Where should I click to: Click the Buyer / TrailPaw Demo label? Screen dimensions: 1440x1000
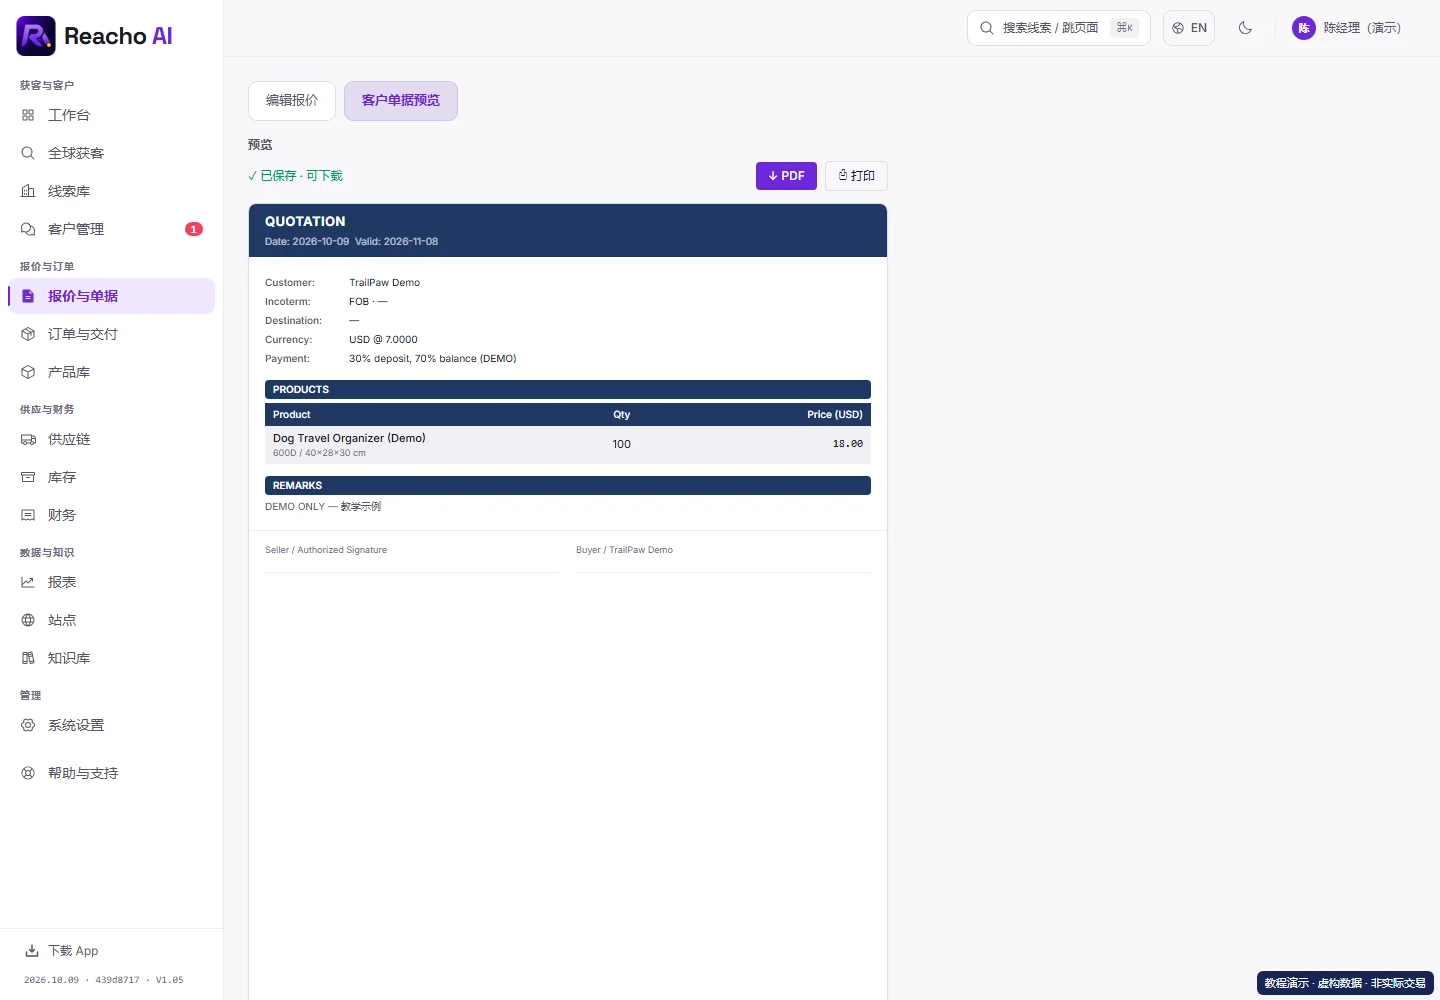pyautogui.click(x=625, y=550)
